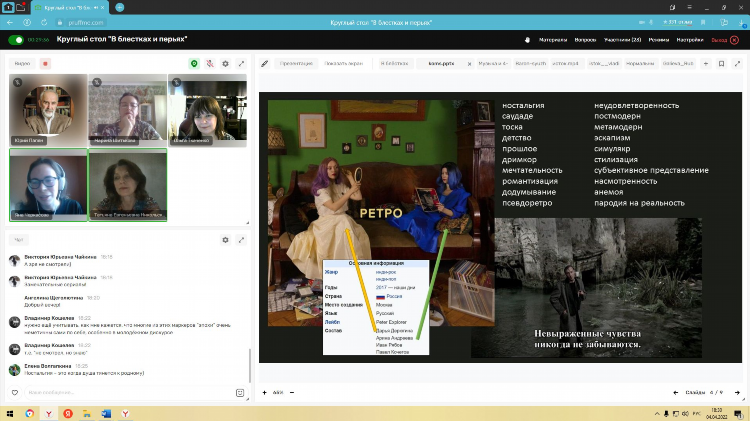This screenshot has height=421, width=750.
Task: Select the bottom-left participant with headset
Action: [x=48, y=185]
